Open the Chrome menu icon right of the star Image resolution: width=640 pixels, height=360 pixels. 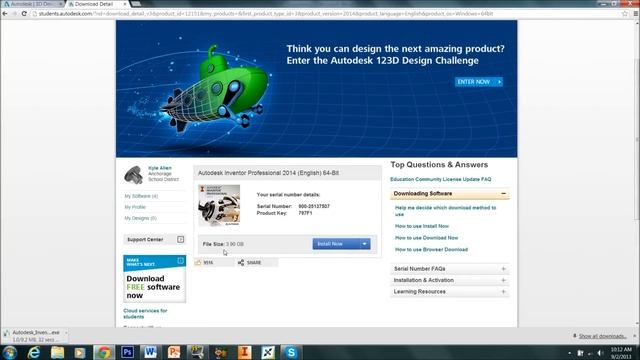(x=636, y=13)
